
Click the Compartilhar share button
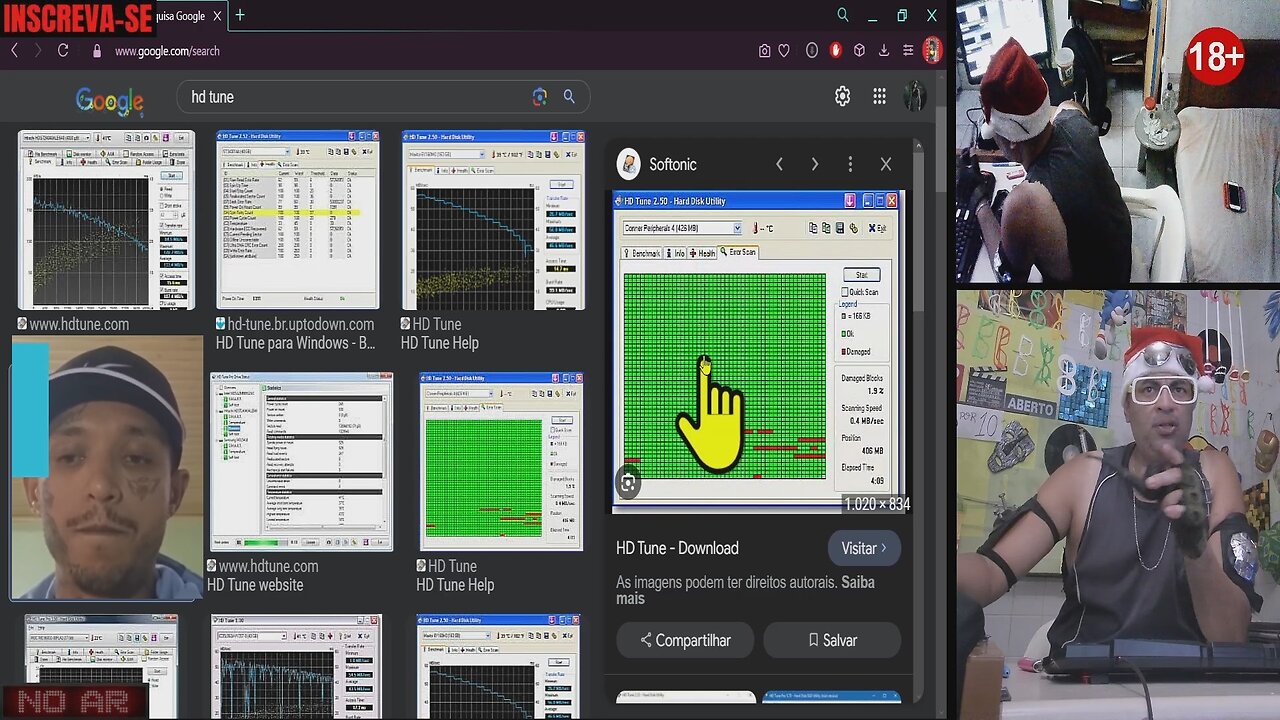coord(685,640)
